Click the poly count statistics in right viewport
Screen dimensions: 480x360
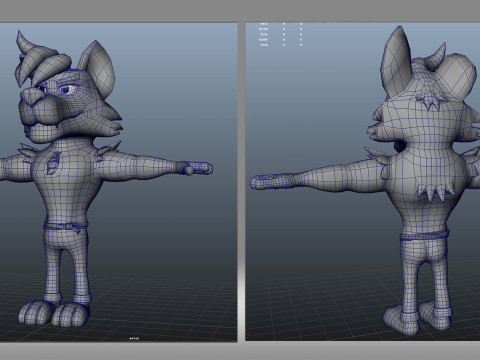[x=281, y=34]
